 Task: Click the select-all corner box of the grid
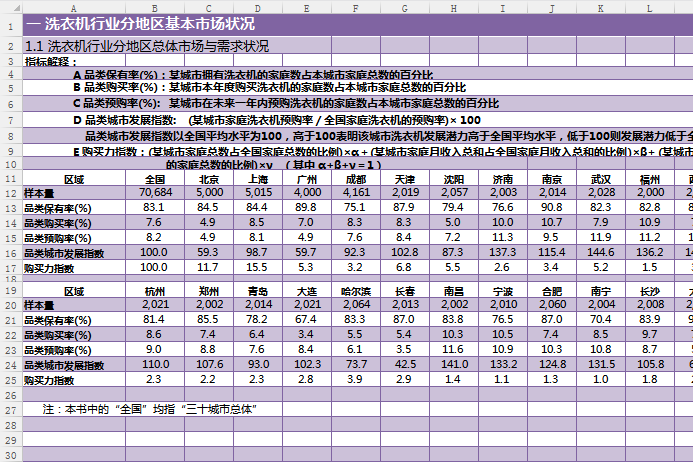[10, 8]
